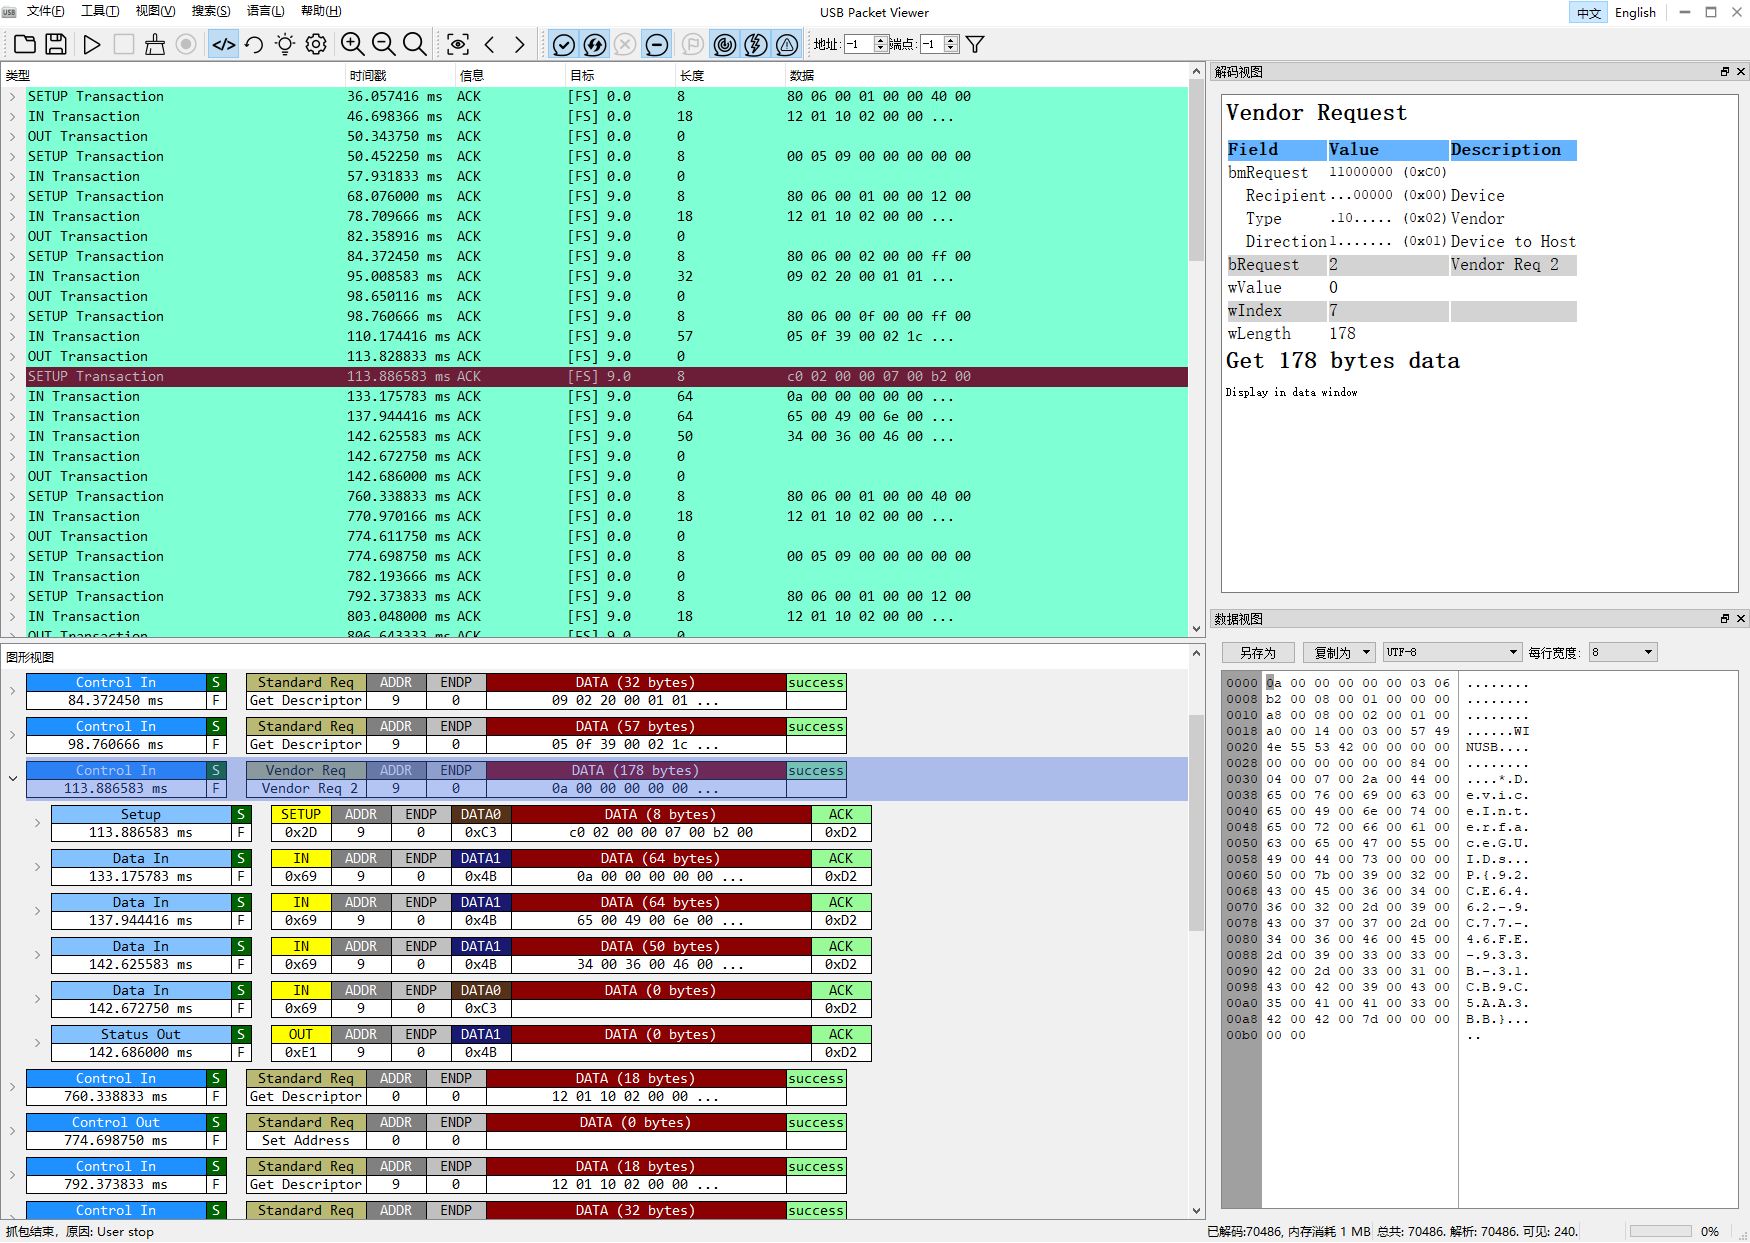The image size is (1750, 1243).
Task: Toggle the checkmark ACK filter icon
Action: pos(564,44)
